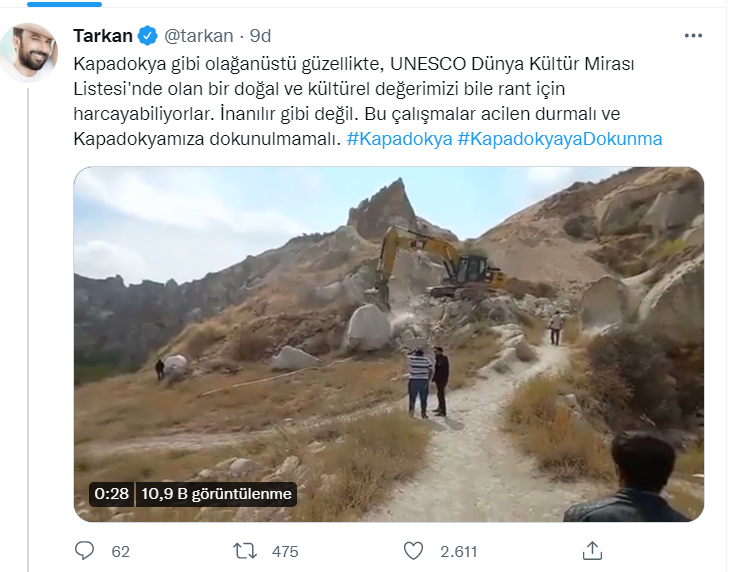Click the Tarkan display name
The height and width of the screenshot is (572, 735).
point(103,36)
